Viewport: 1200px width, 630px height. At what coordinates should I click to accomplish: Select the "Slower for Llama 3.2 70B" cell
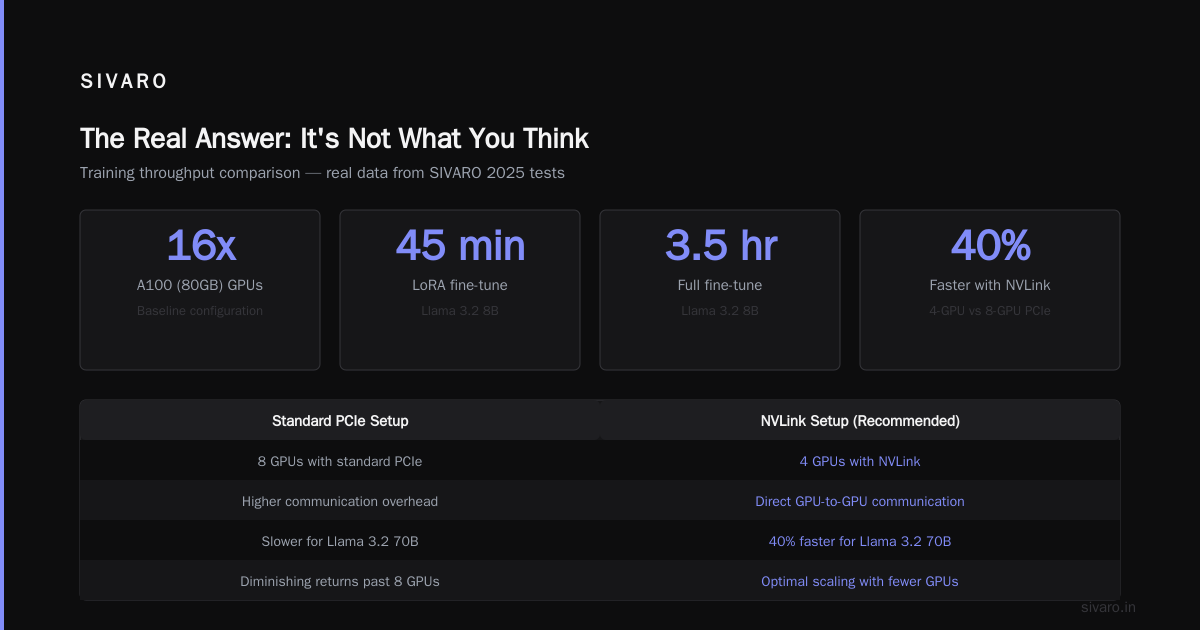[x=340, y=541]
